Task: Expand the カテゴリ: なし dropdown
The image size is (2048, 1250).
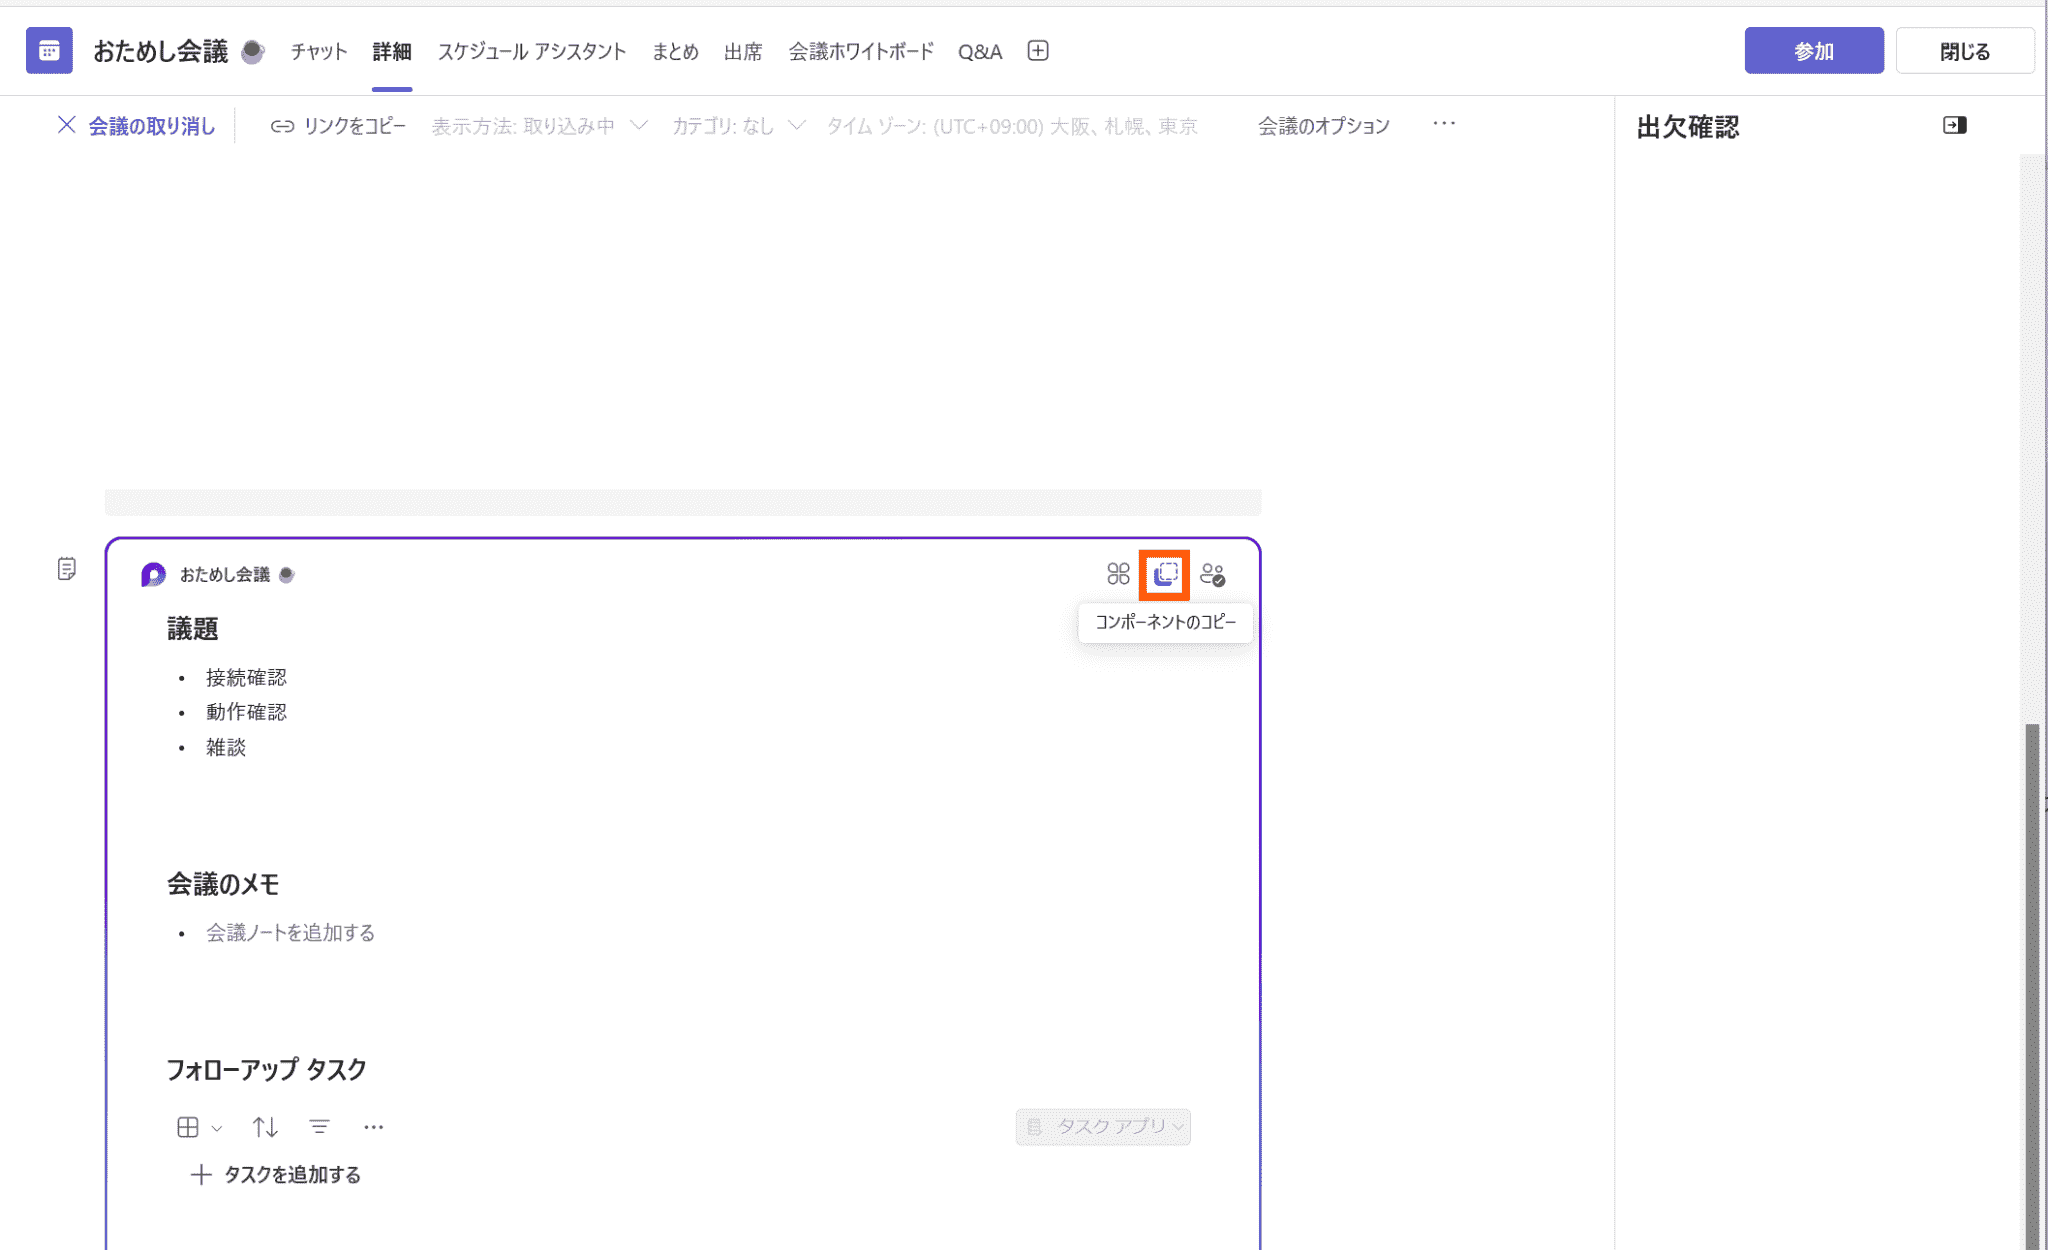Action: 738,126
